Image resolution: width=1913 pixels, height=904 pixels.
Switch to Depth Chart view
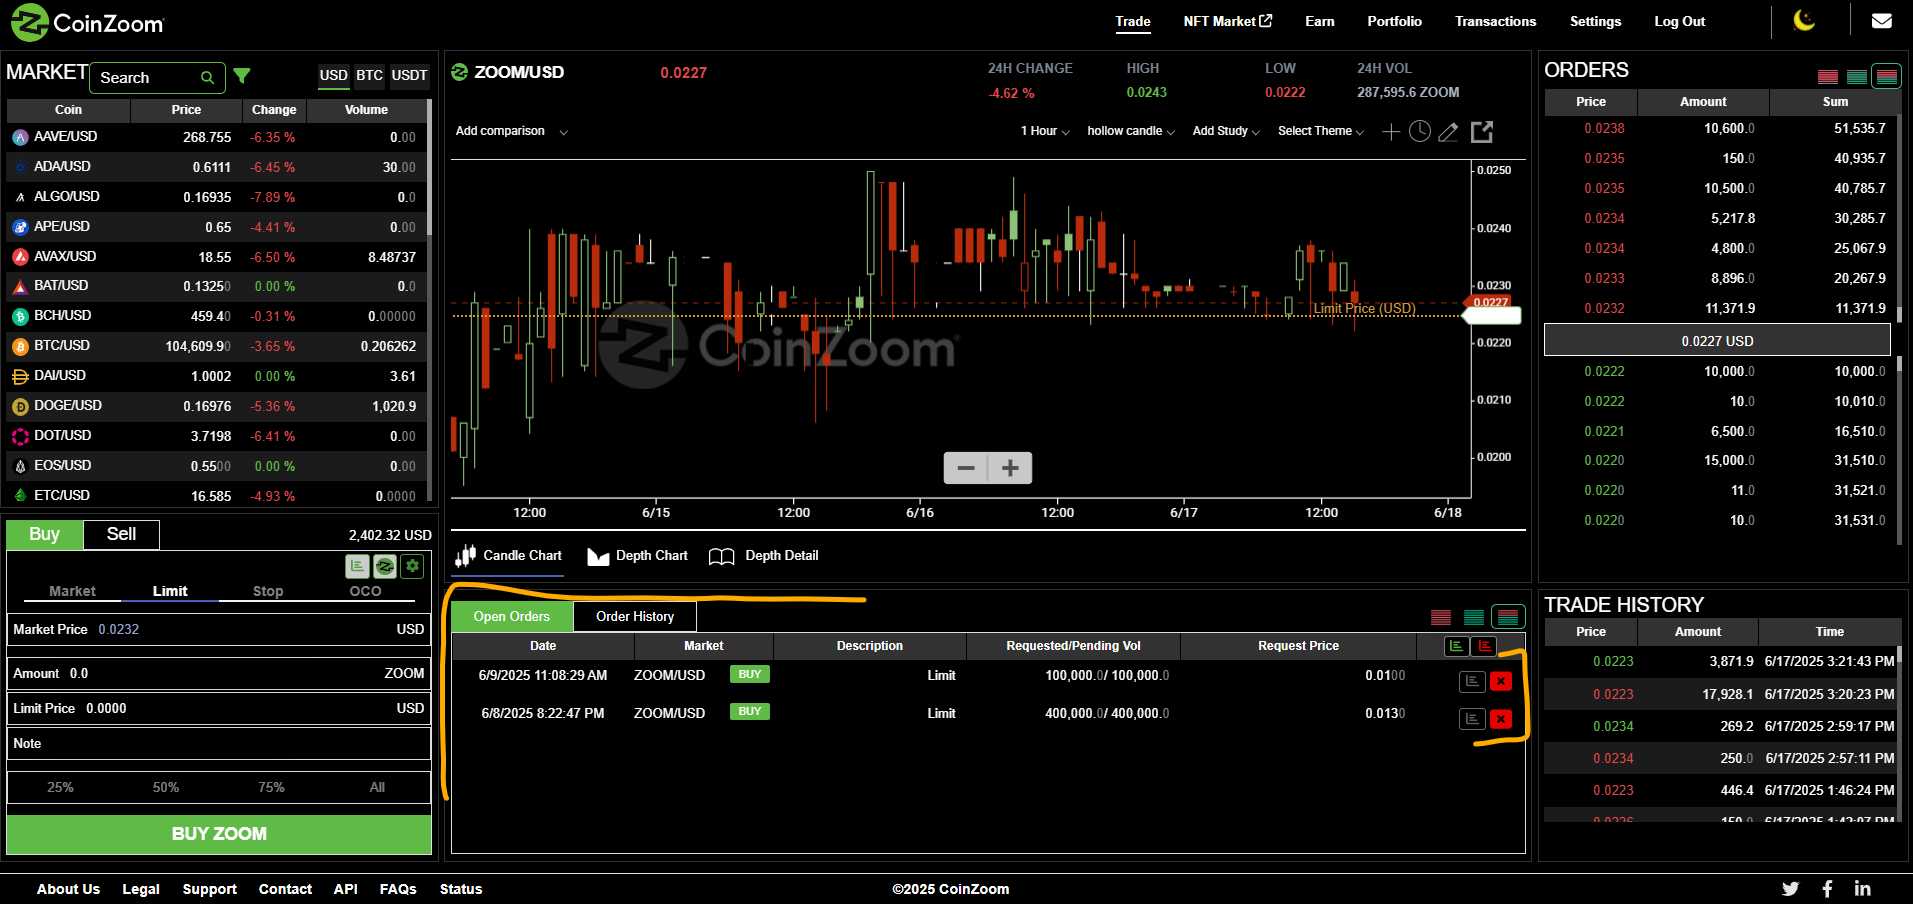coord(638,556)
